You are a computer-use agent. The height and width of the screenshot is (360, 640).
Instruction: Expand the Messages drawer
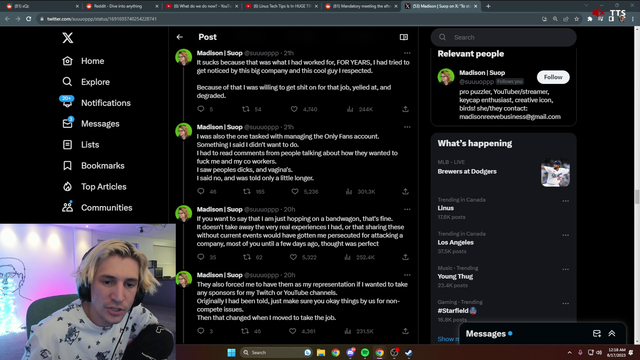pos(611,333)
